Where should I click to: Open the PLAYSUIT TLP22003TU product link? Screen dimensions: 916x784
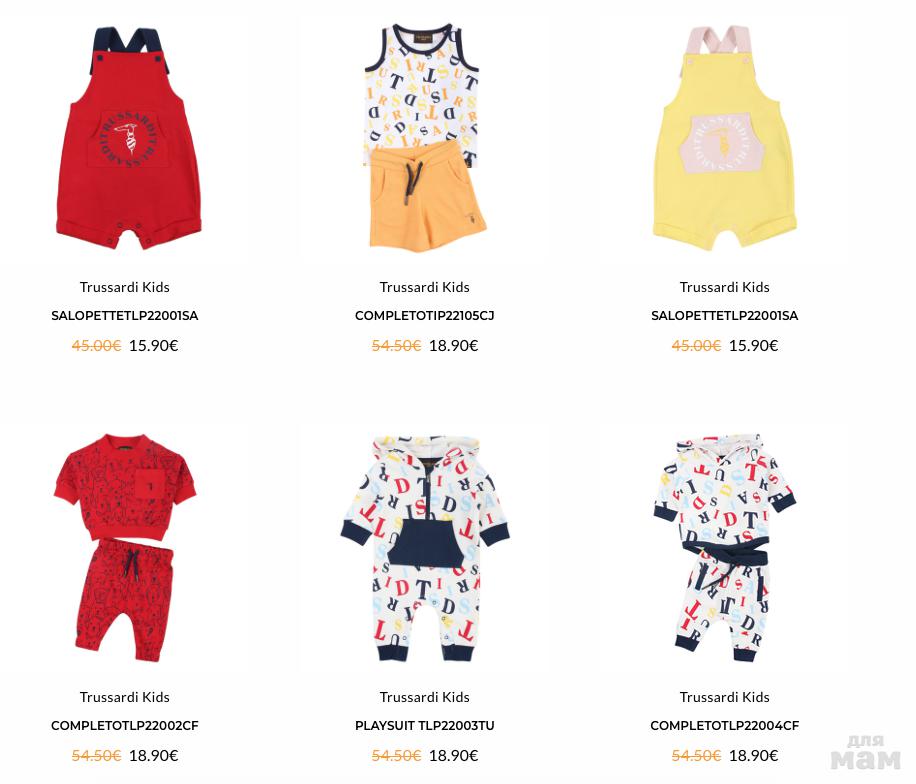coord(425,726)
